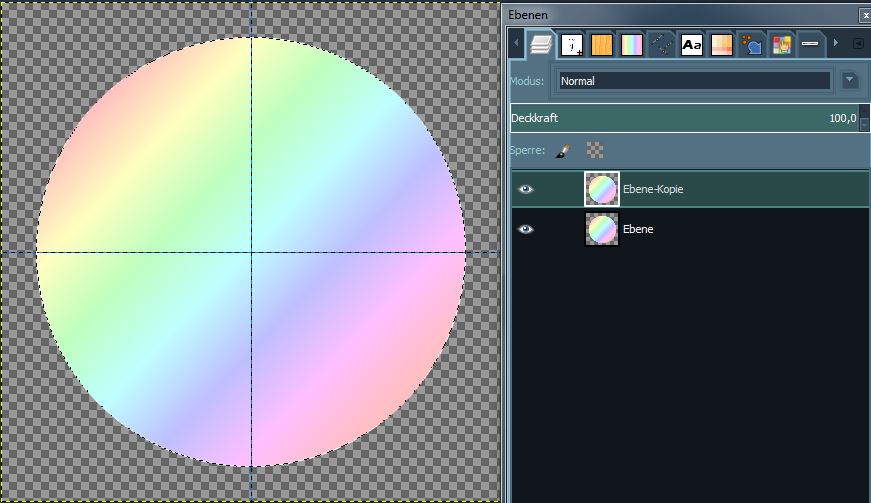Open the colored grid with hand tab
Image resolution: width=871 pixels, height=503 pixels.
click(782, 44)
